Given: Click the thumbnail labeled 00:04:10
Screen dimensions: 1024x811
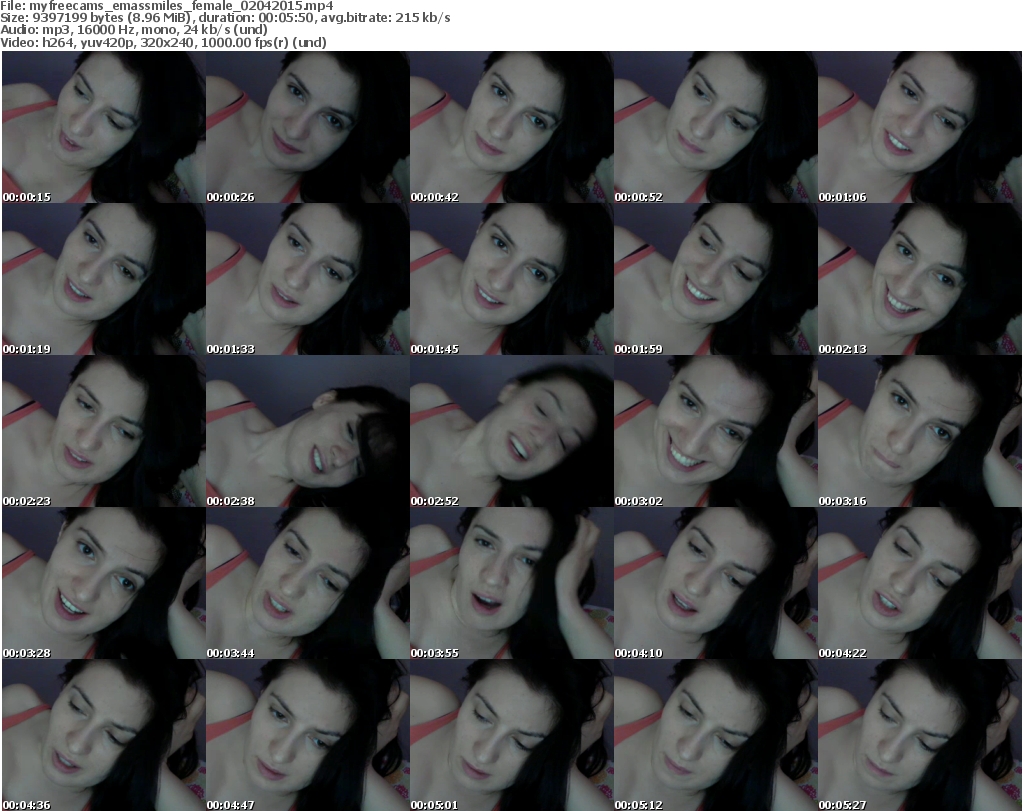Looking at the screenshot, I should click(715, 583).
